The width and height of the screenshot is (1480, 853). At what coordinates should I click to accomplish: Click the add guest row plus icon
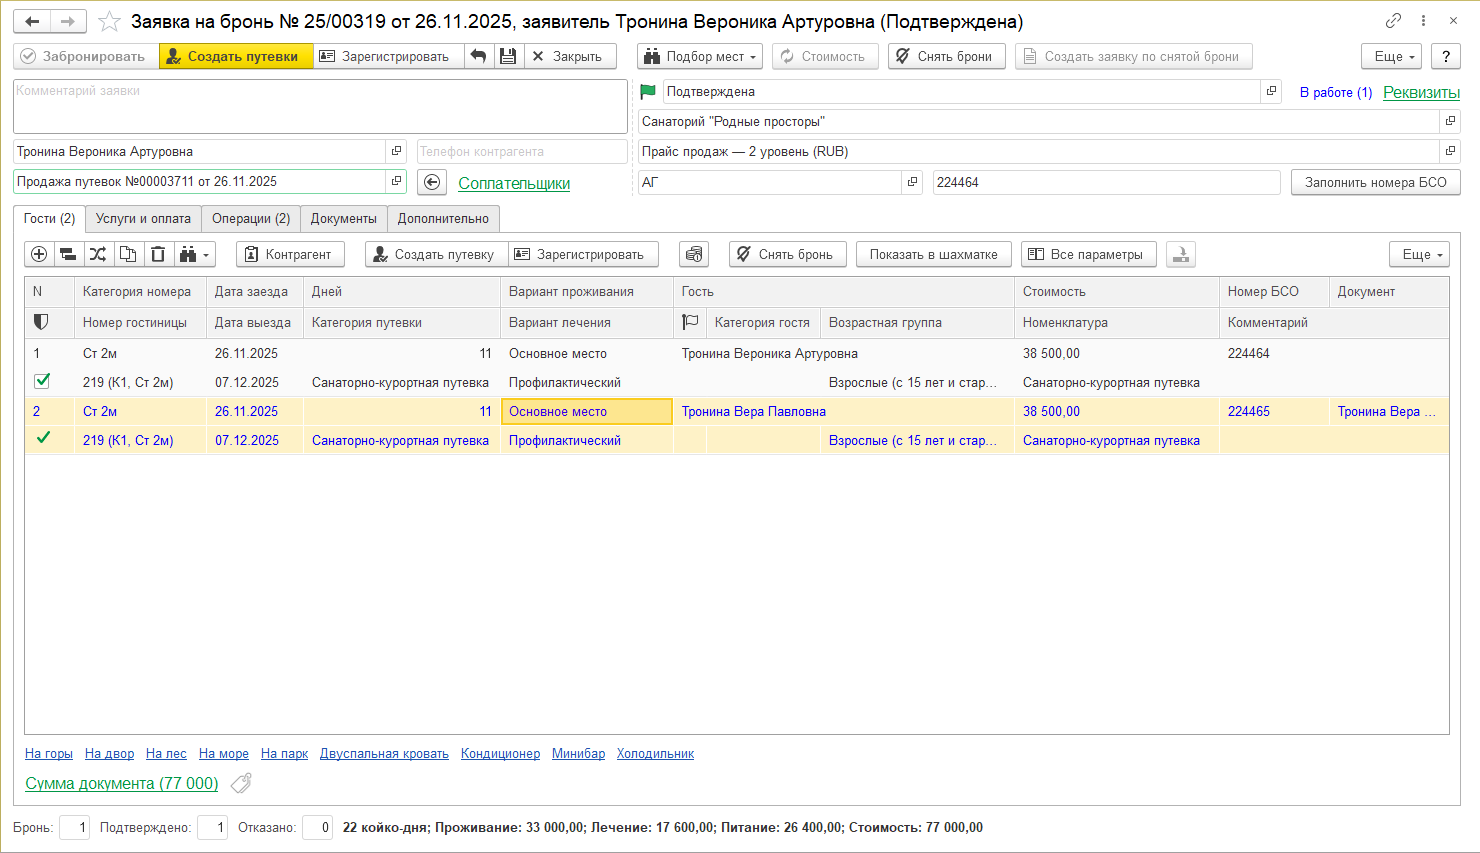coord(39,254)
